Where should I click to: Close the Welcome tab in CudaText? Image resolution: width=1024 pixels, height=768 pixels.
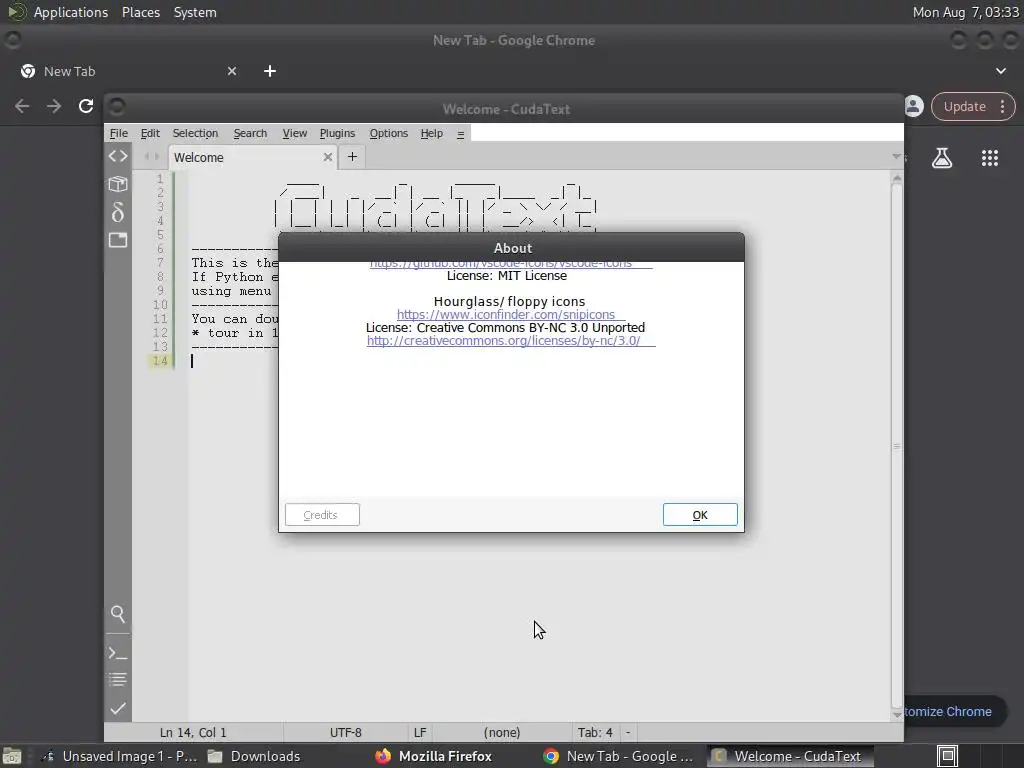pos(328,157)
